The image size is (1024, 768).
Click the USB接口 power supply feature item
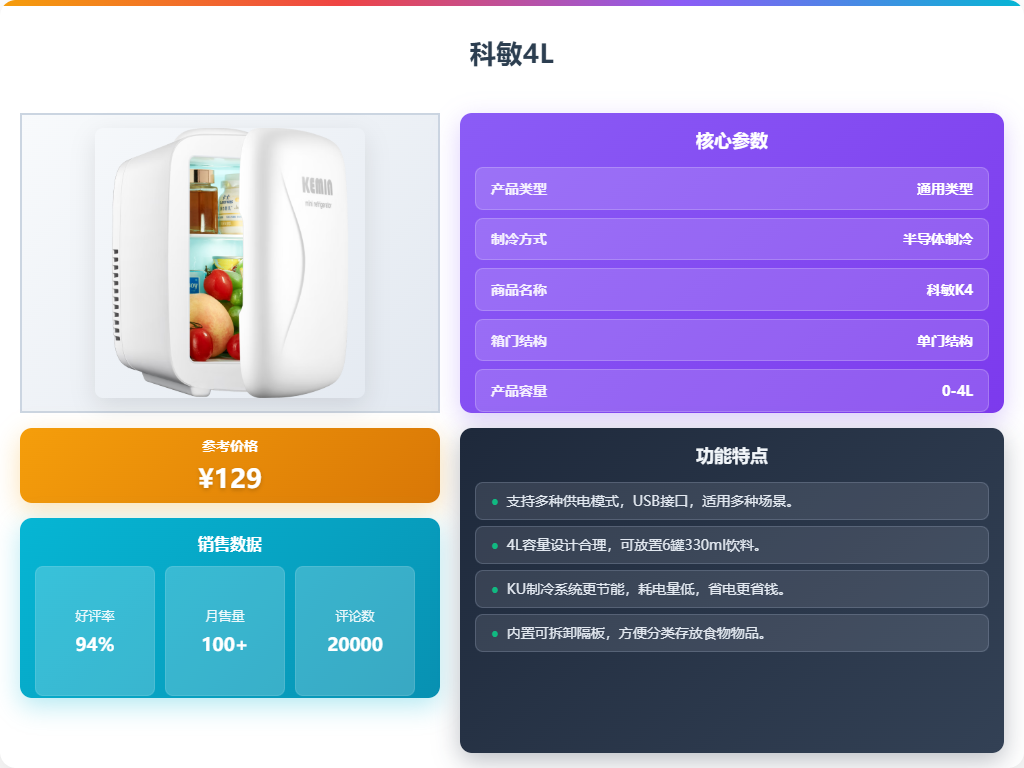tap(731, 501)
